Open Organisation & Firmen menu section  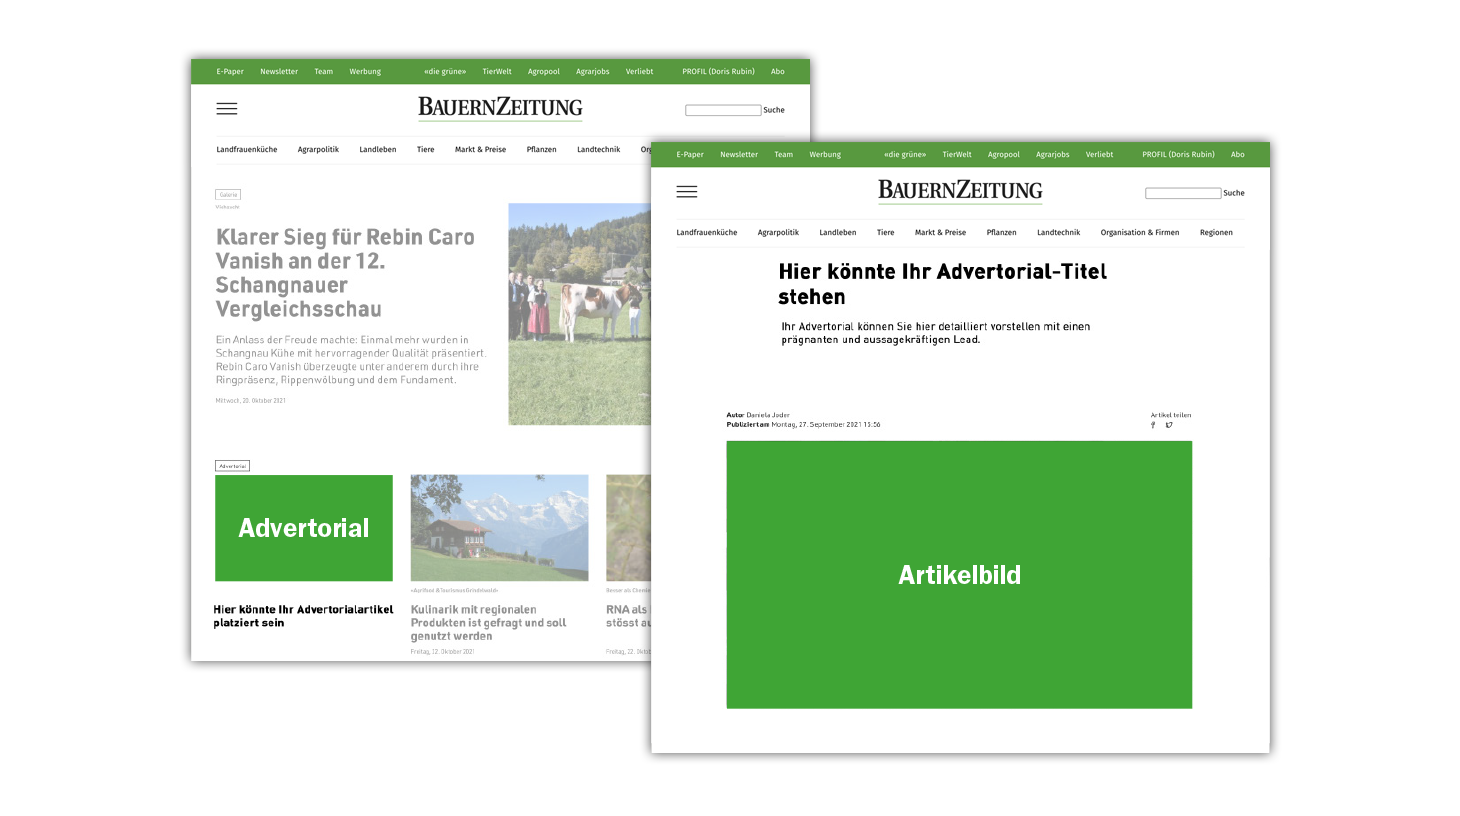click(1139, 232)
